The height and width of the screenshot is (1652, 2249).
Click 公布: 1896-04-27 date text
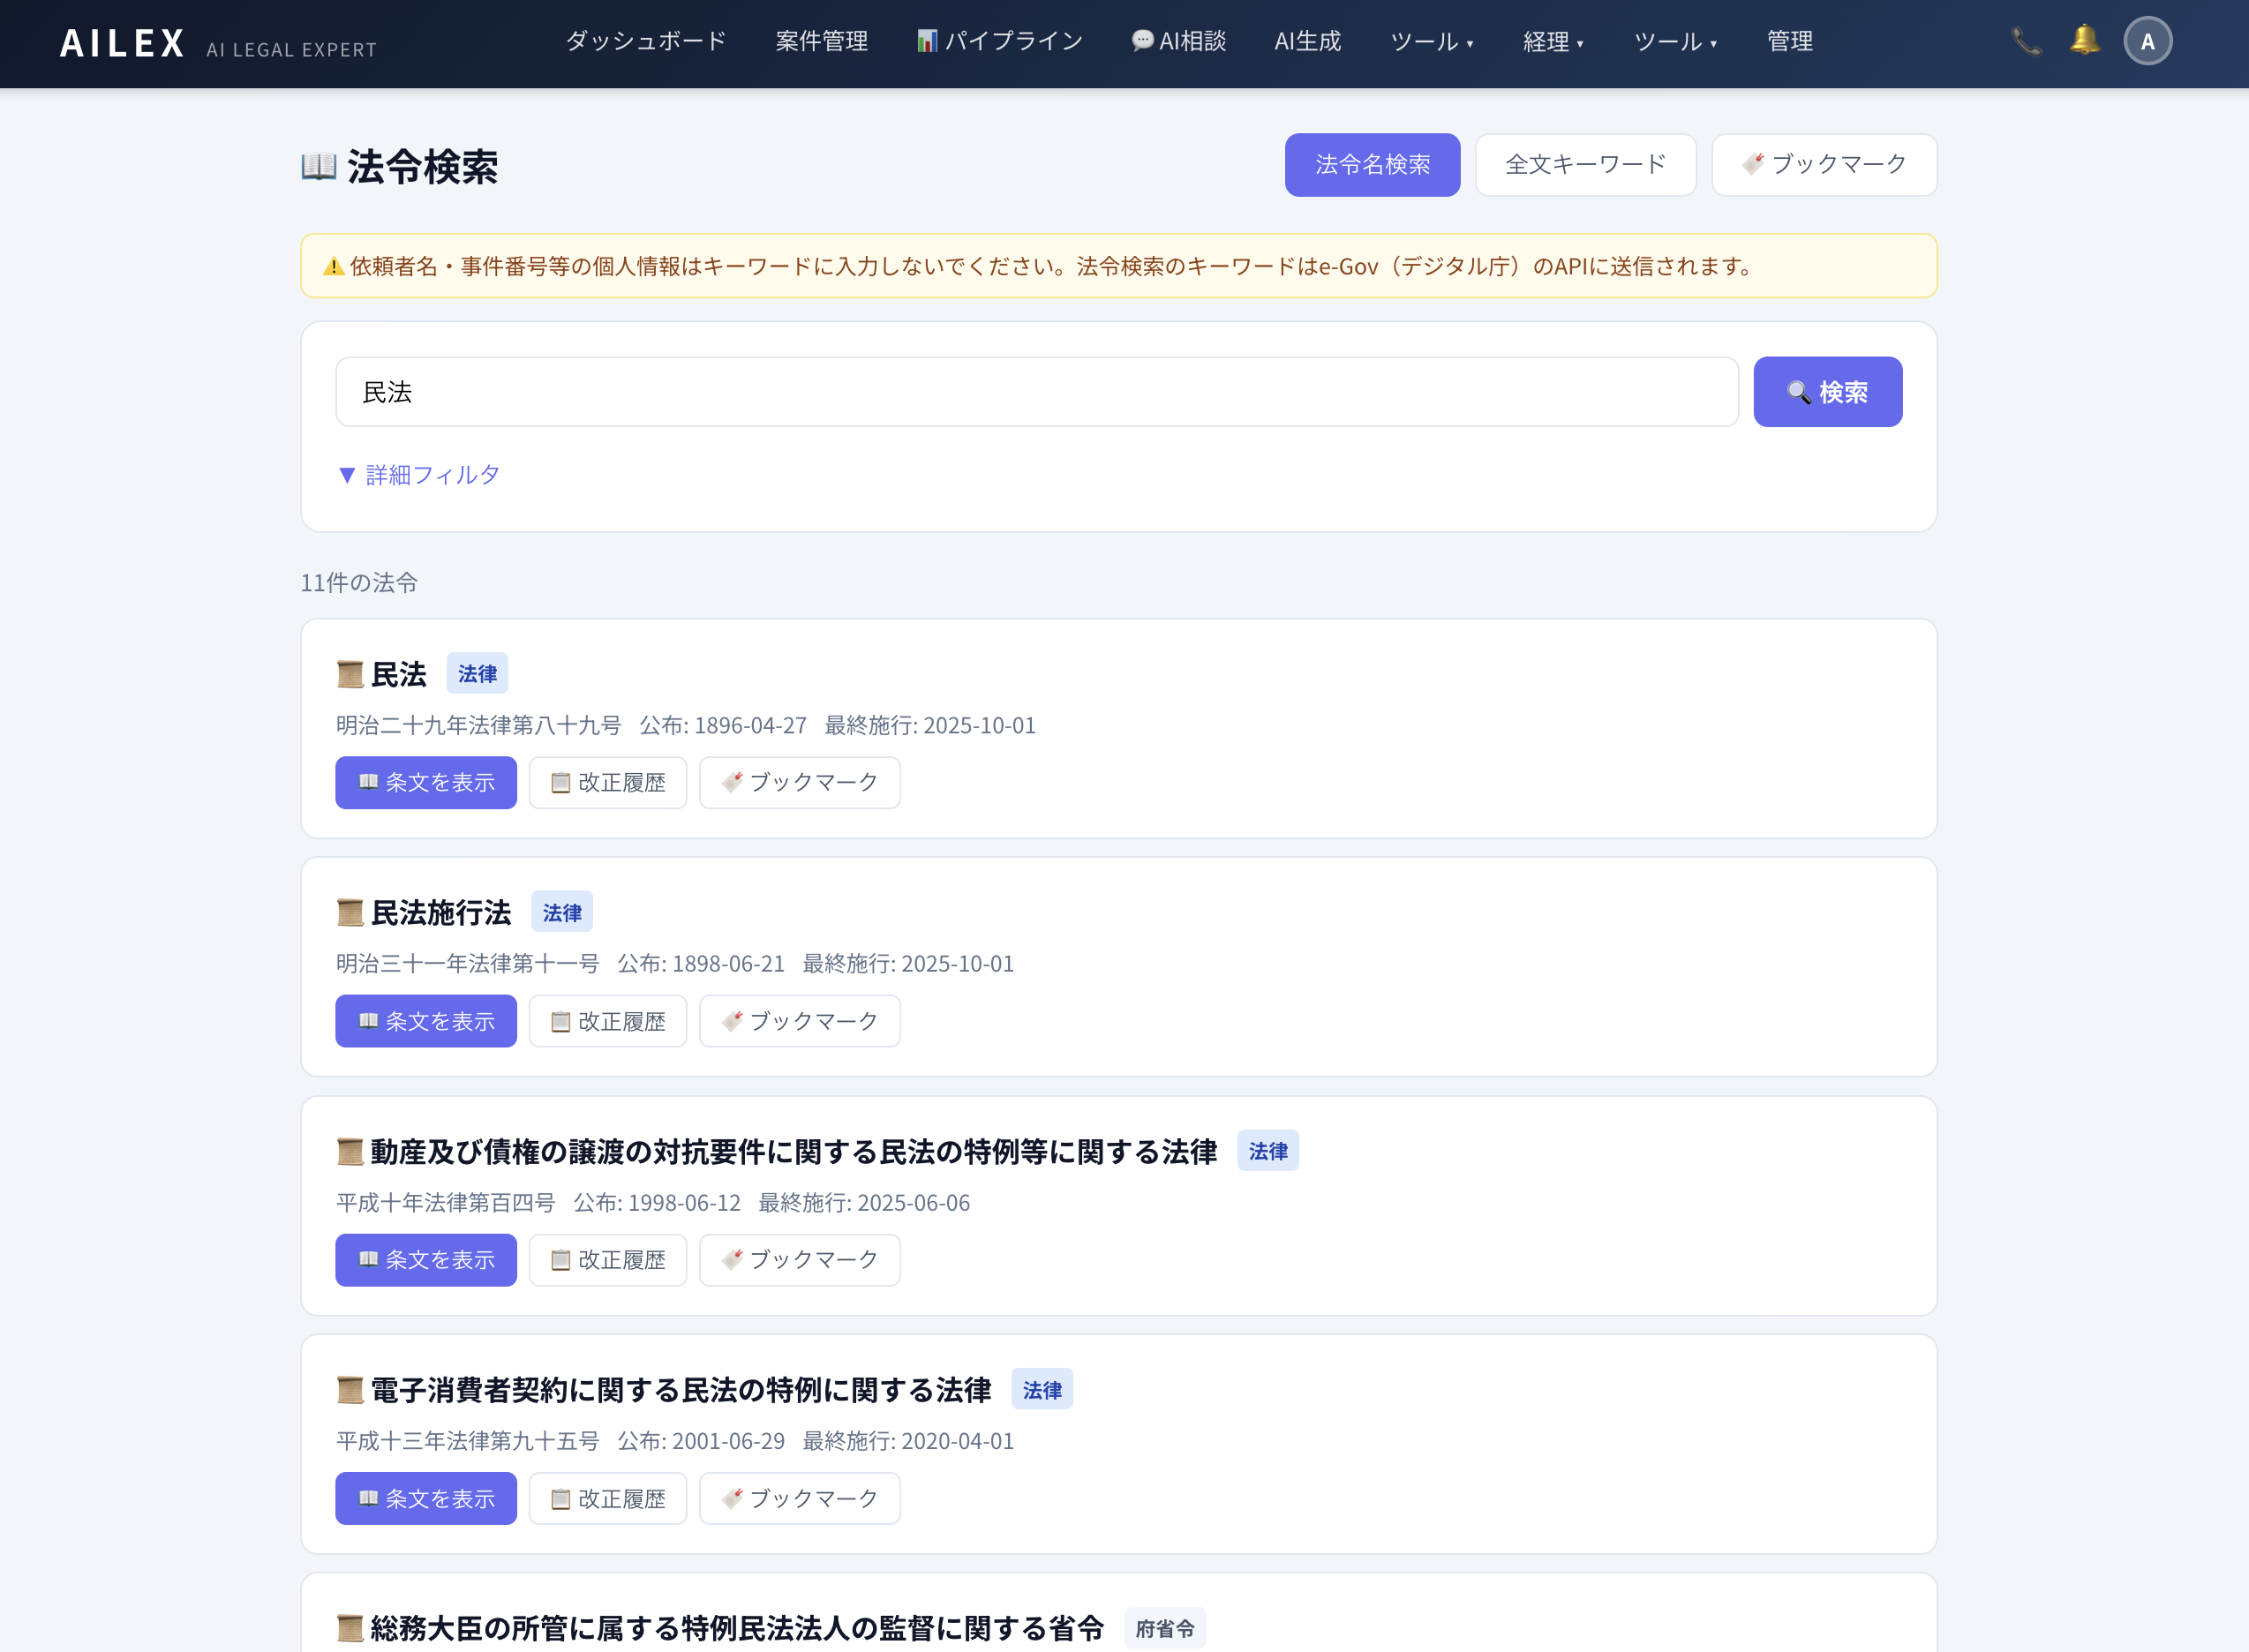point(723,726)
